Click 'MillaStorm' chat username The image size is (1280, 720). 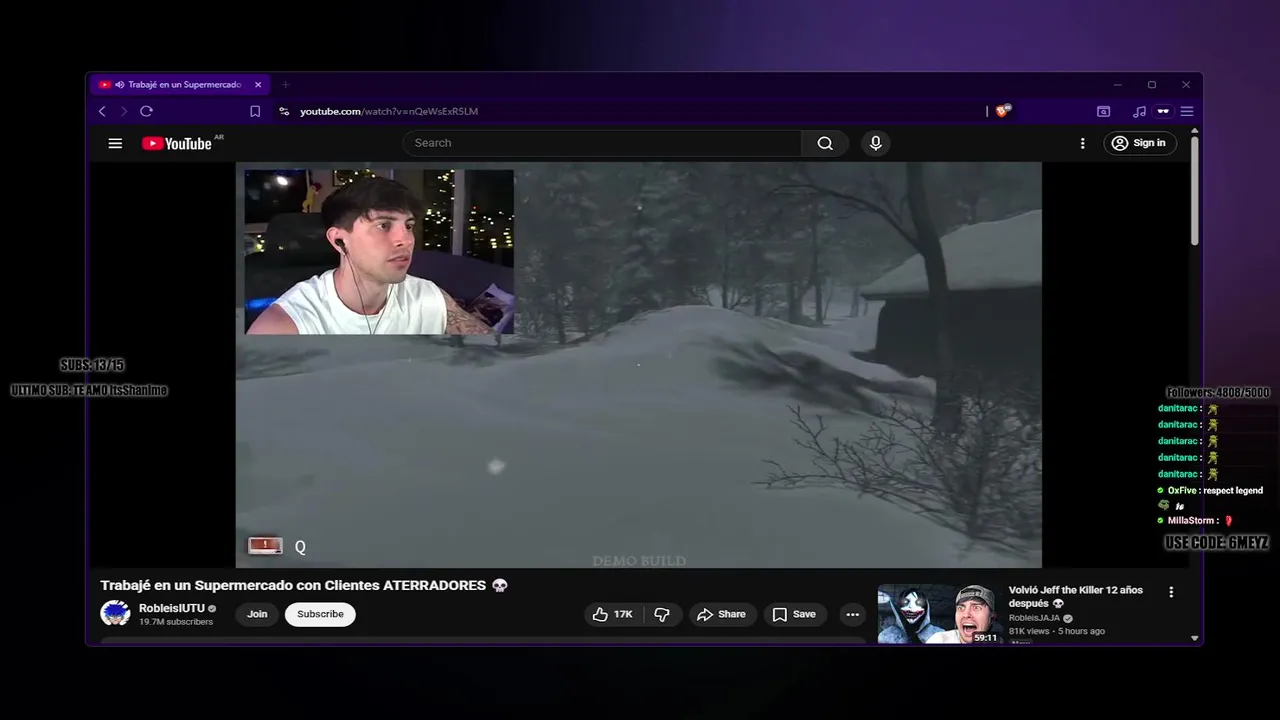click(x=1191, y=520)
